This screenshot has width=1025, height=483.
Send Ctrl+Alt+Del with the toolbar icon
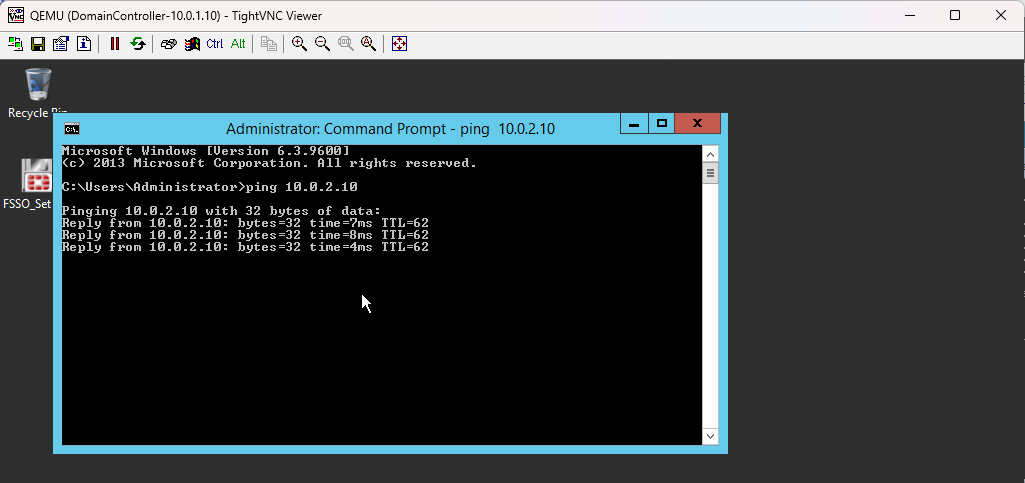(169, 44)
